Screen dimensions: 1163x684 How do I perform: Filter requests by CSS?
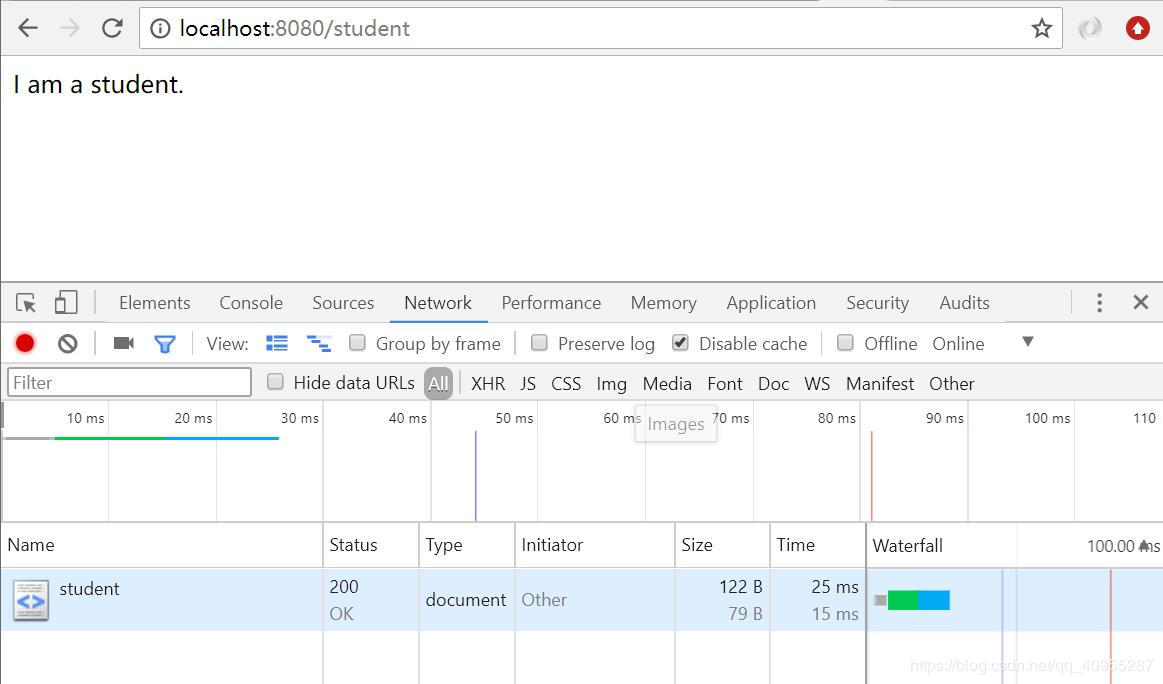(x=566, y=384)
